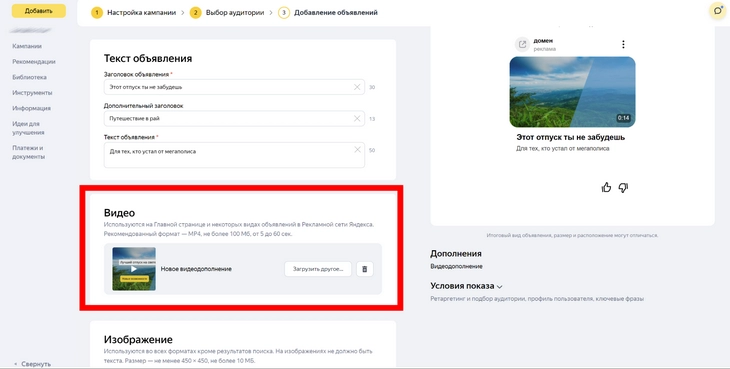This screenshot has height=369, width=730.
Task: Clear the ad headline field with X
Action: [357, 87]
